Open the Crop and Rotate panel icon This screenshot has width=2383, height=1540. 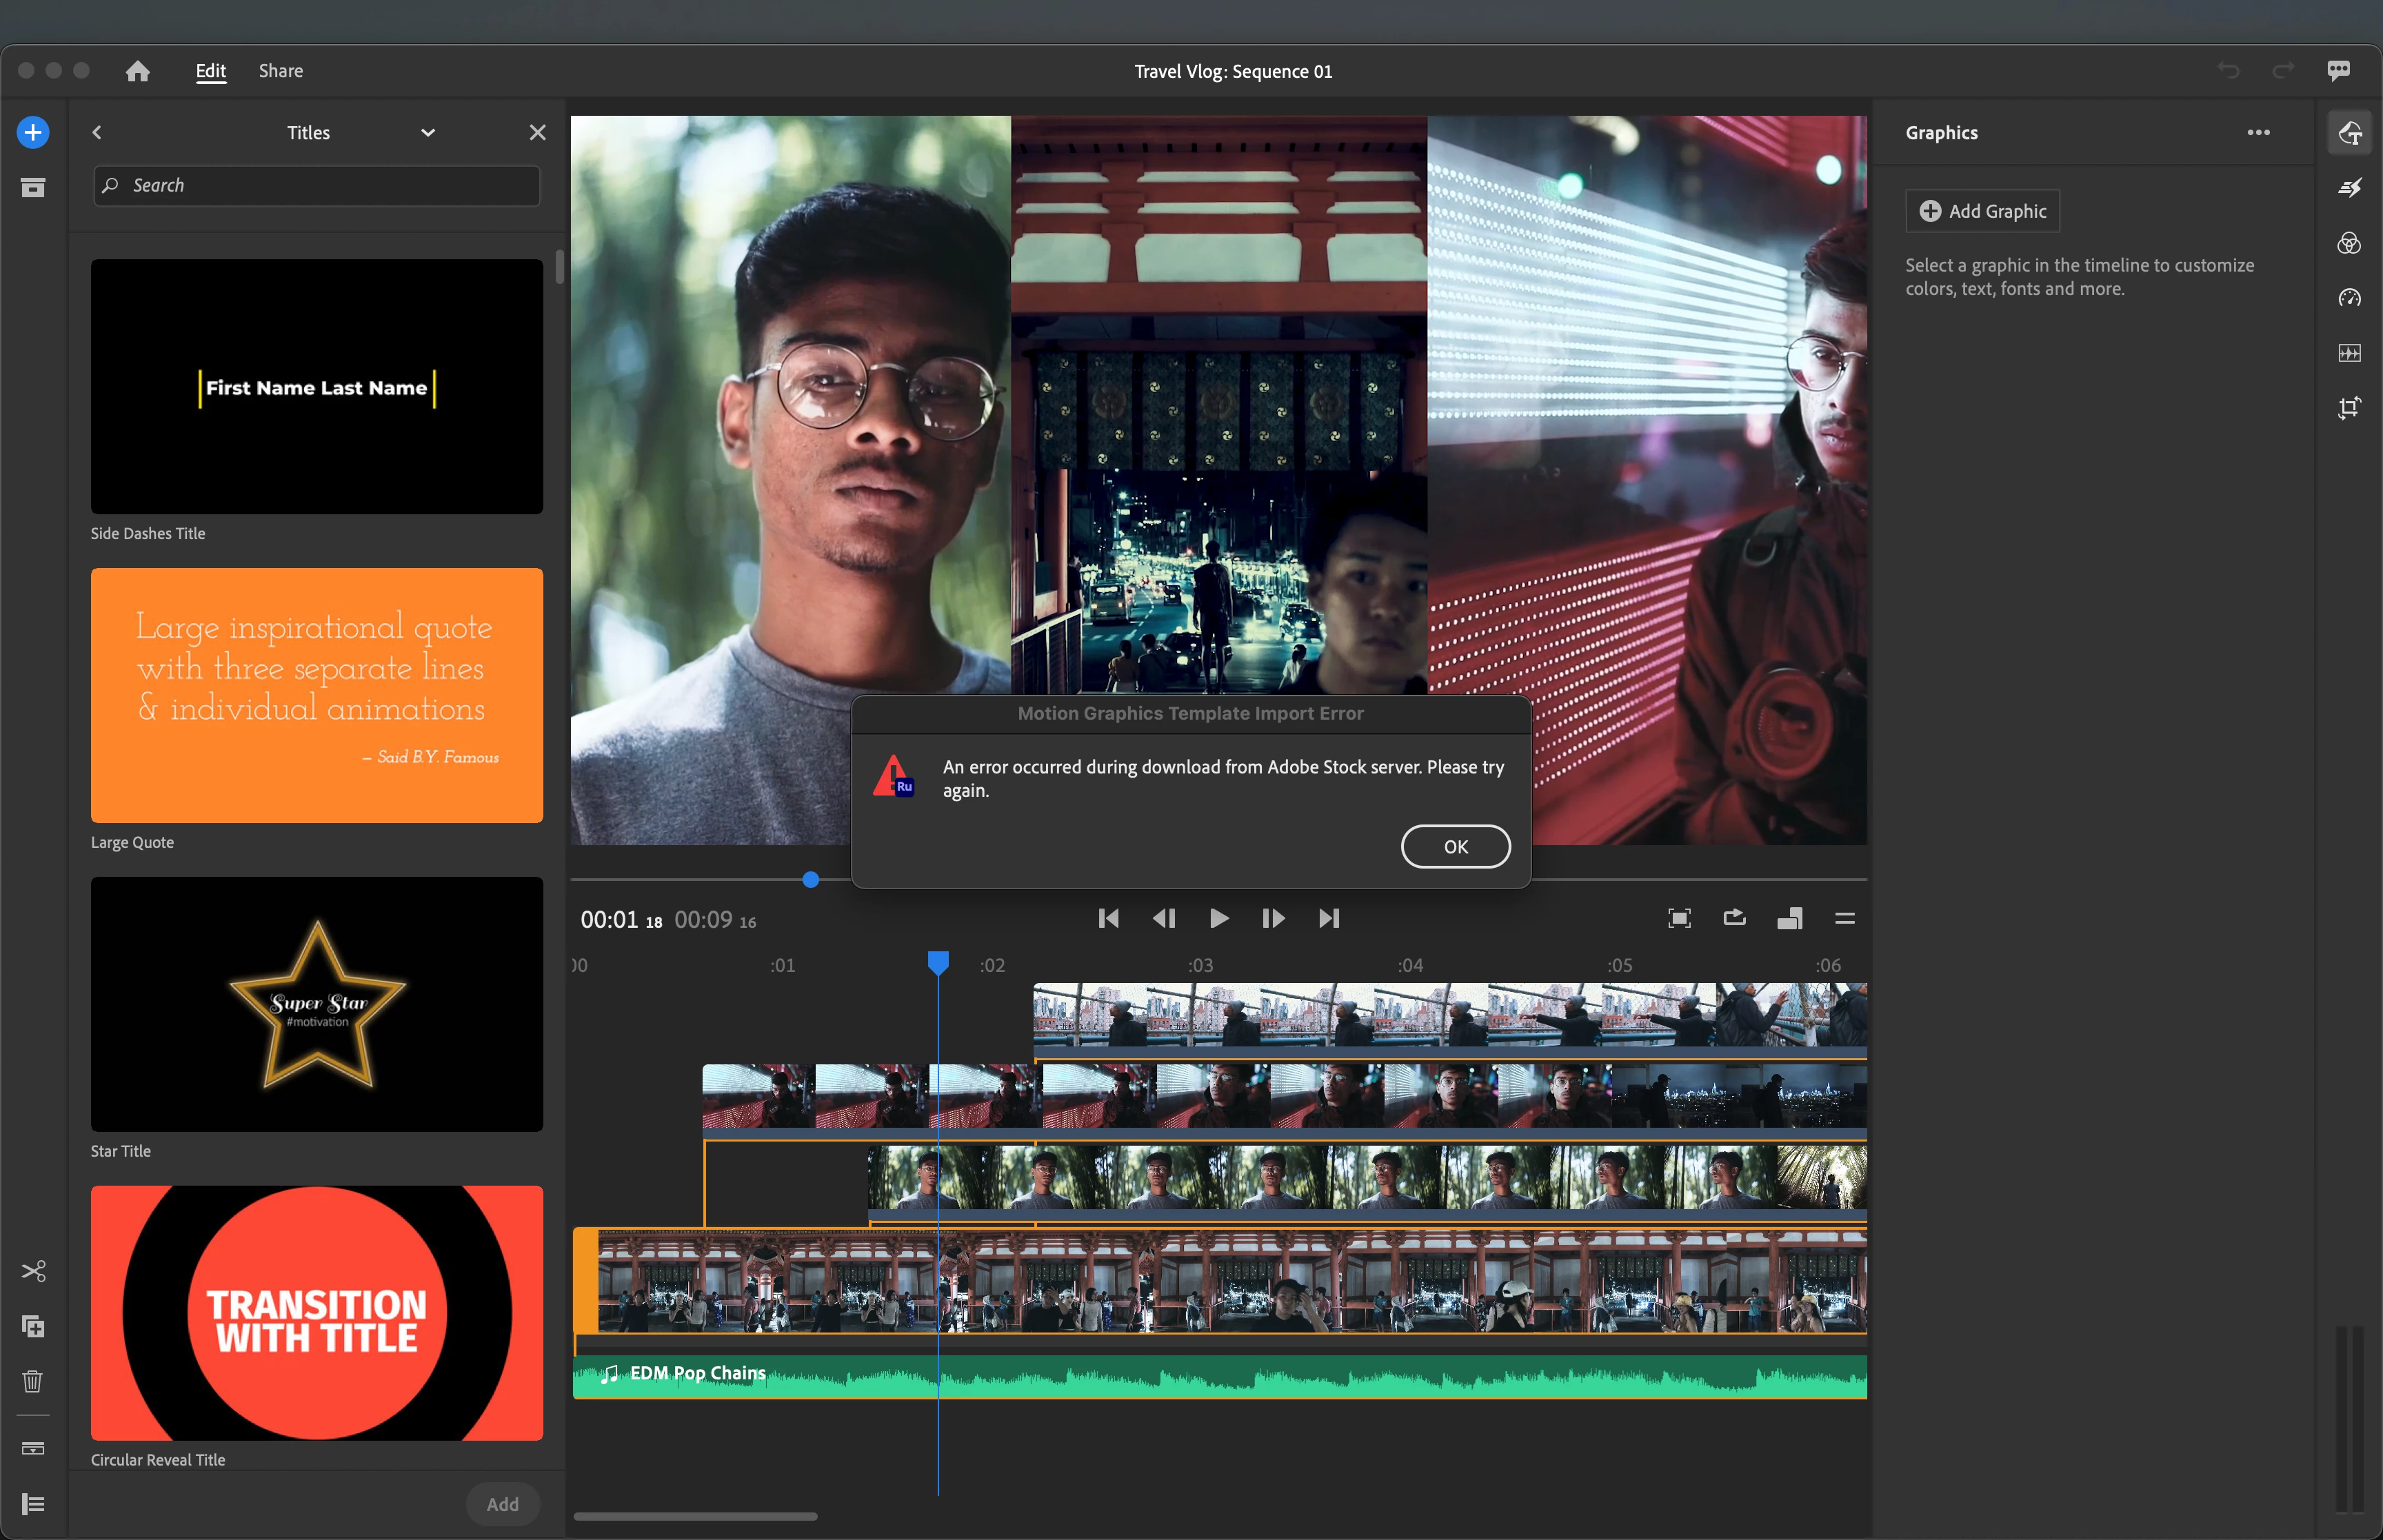coord(2349,407)
